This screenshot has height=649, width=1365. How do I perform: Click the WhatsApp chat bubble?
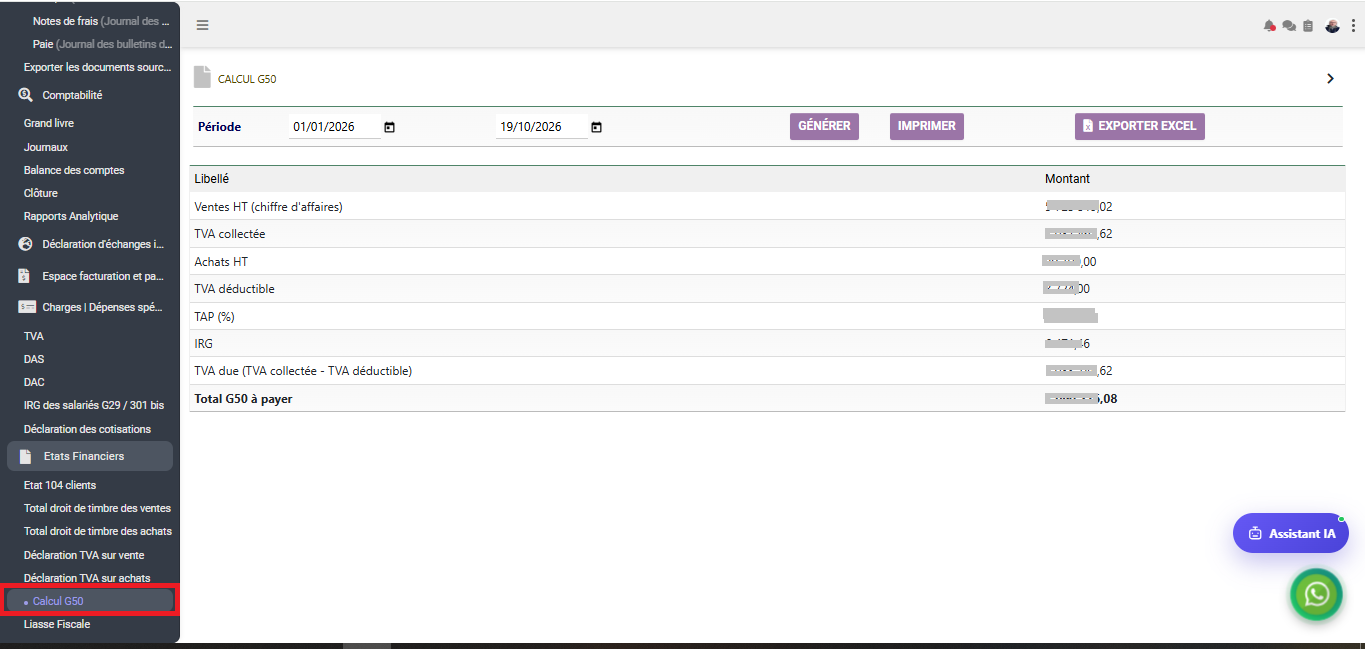(1317, 594)
